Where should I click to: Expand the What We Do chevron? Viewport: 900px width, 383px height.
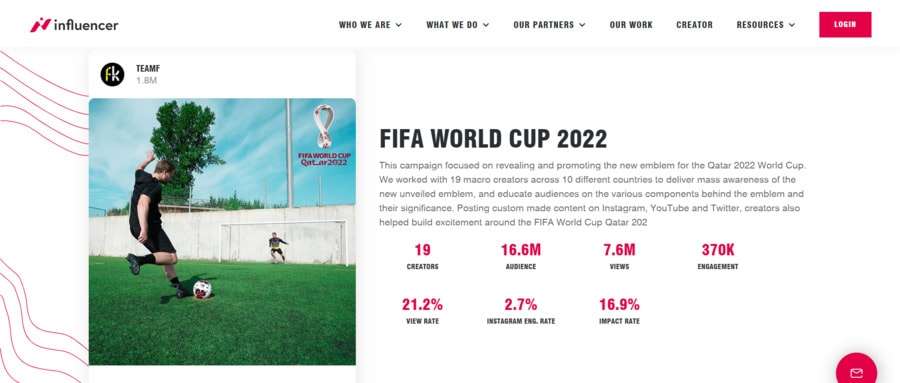coord(486,25)
